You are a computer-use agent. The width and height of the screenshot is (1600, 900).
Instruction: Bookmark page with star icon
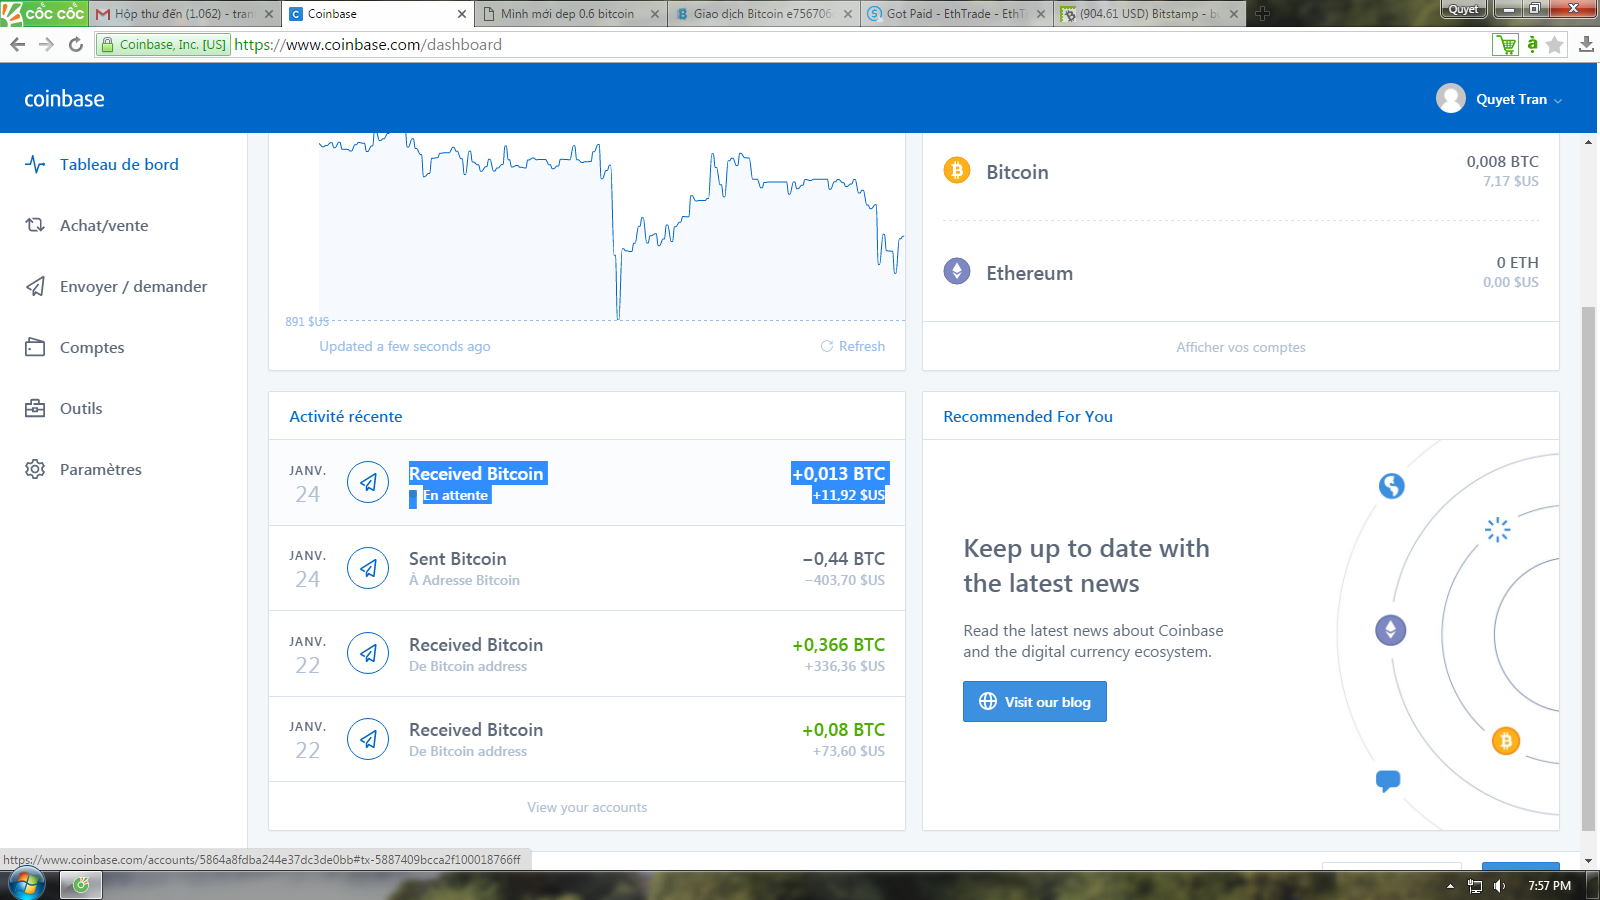[1555, 44]
